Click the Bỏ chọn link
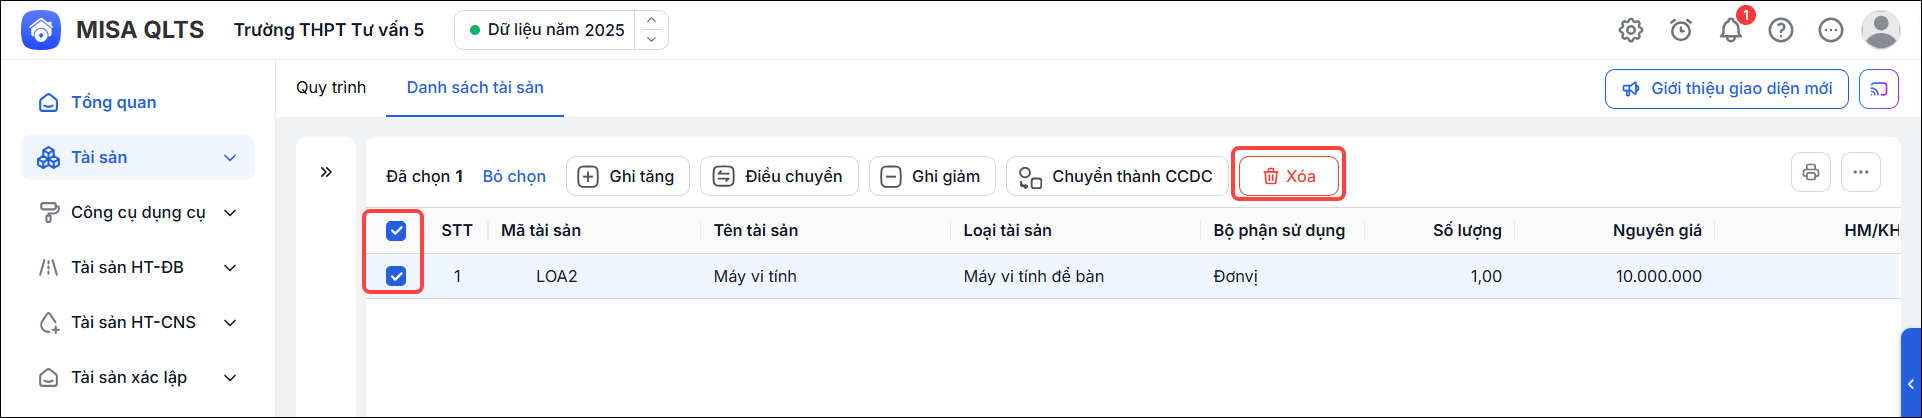The width and height of the screenshot is (1922, 418). pos(514,176)
